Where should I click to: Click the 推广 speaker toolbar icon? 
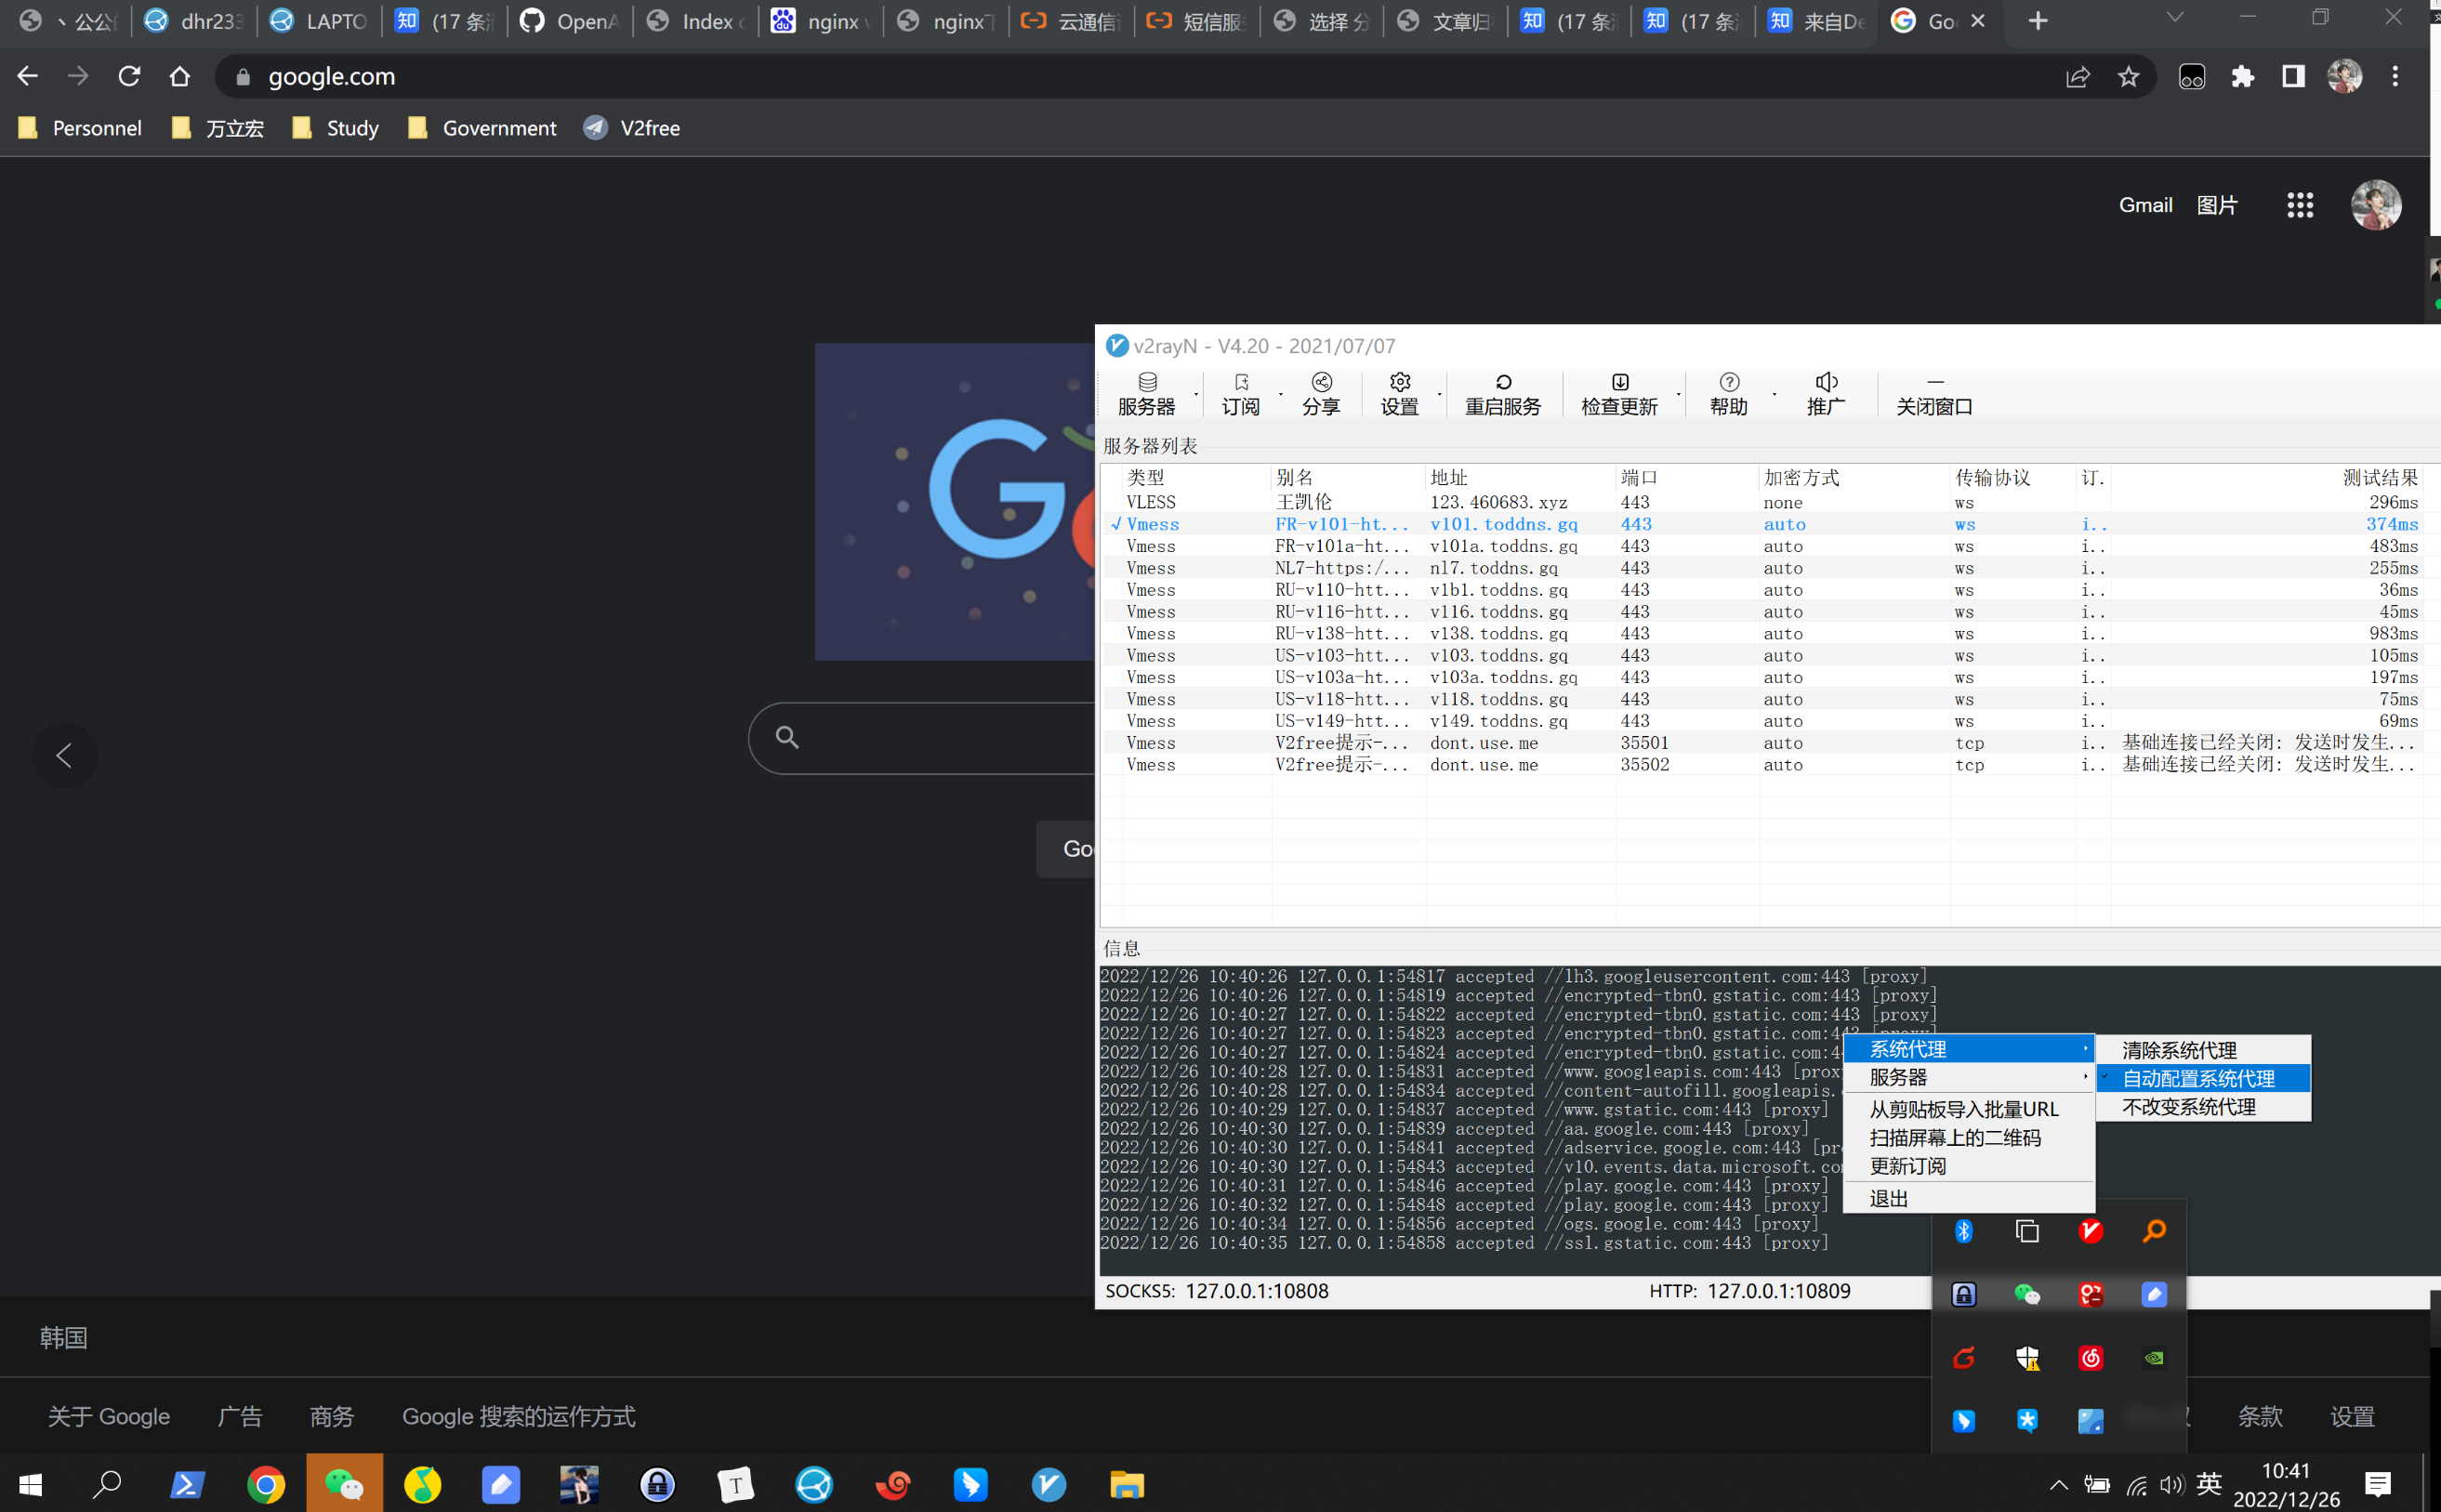click(1825, 393)
